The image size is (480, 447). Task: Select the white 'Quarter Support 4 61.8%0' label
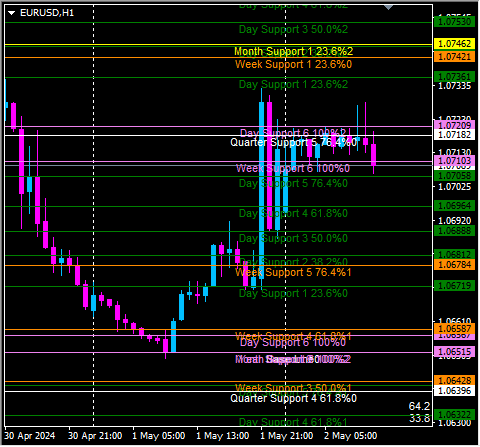click(x=293, y=398)
